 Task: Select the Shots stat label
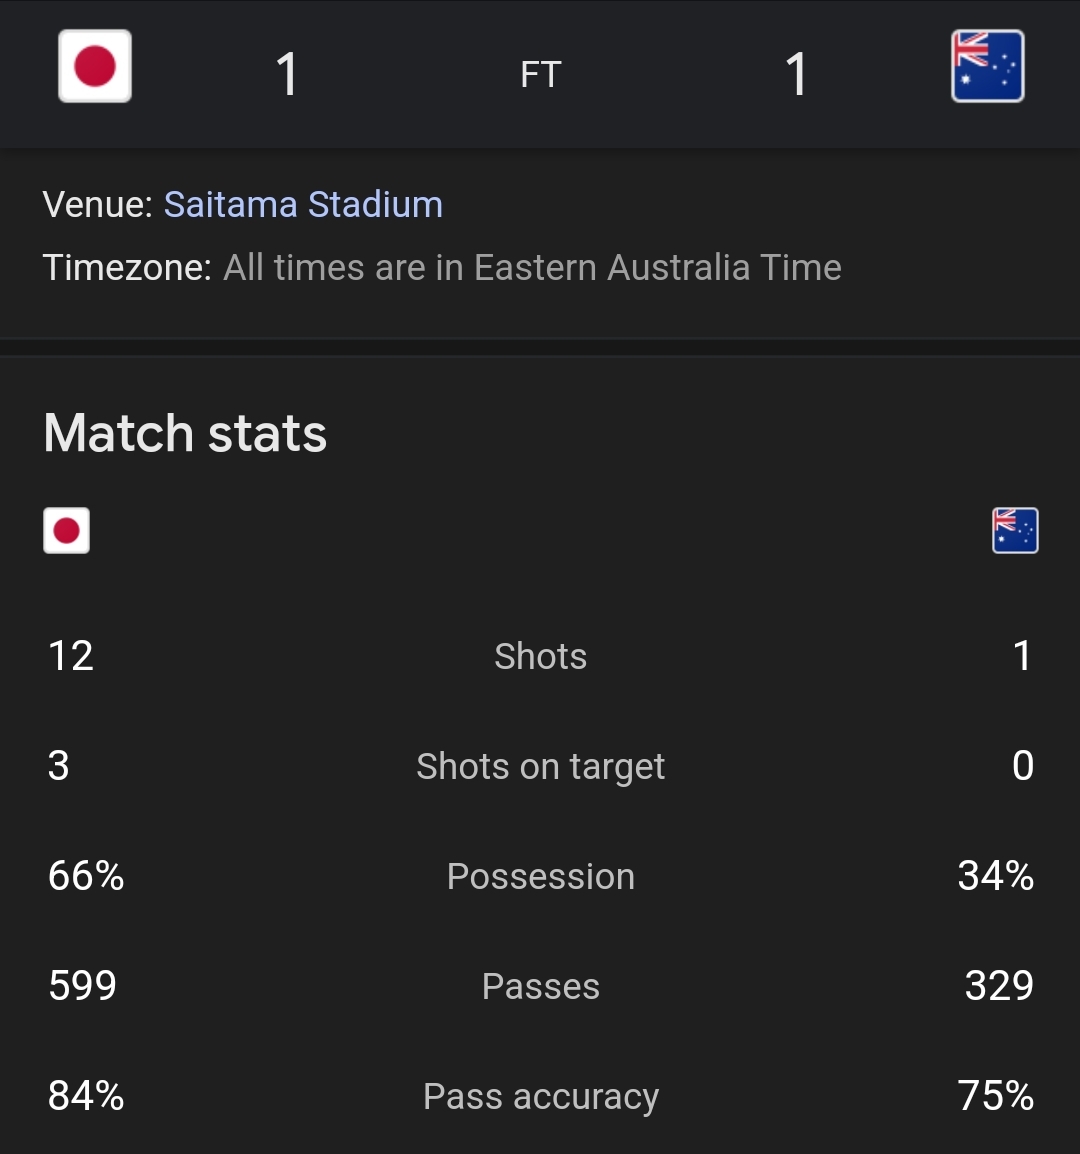540,656
